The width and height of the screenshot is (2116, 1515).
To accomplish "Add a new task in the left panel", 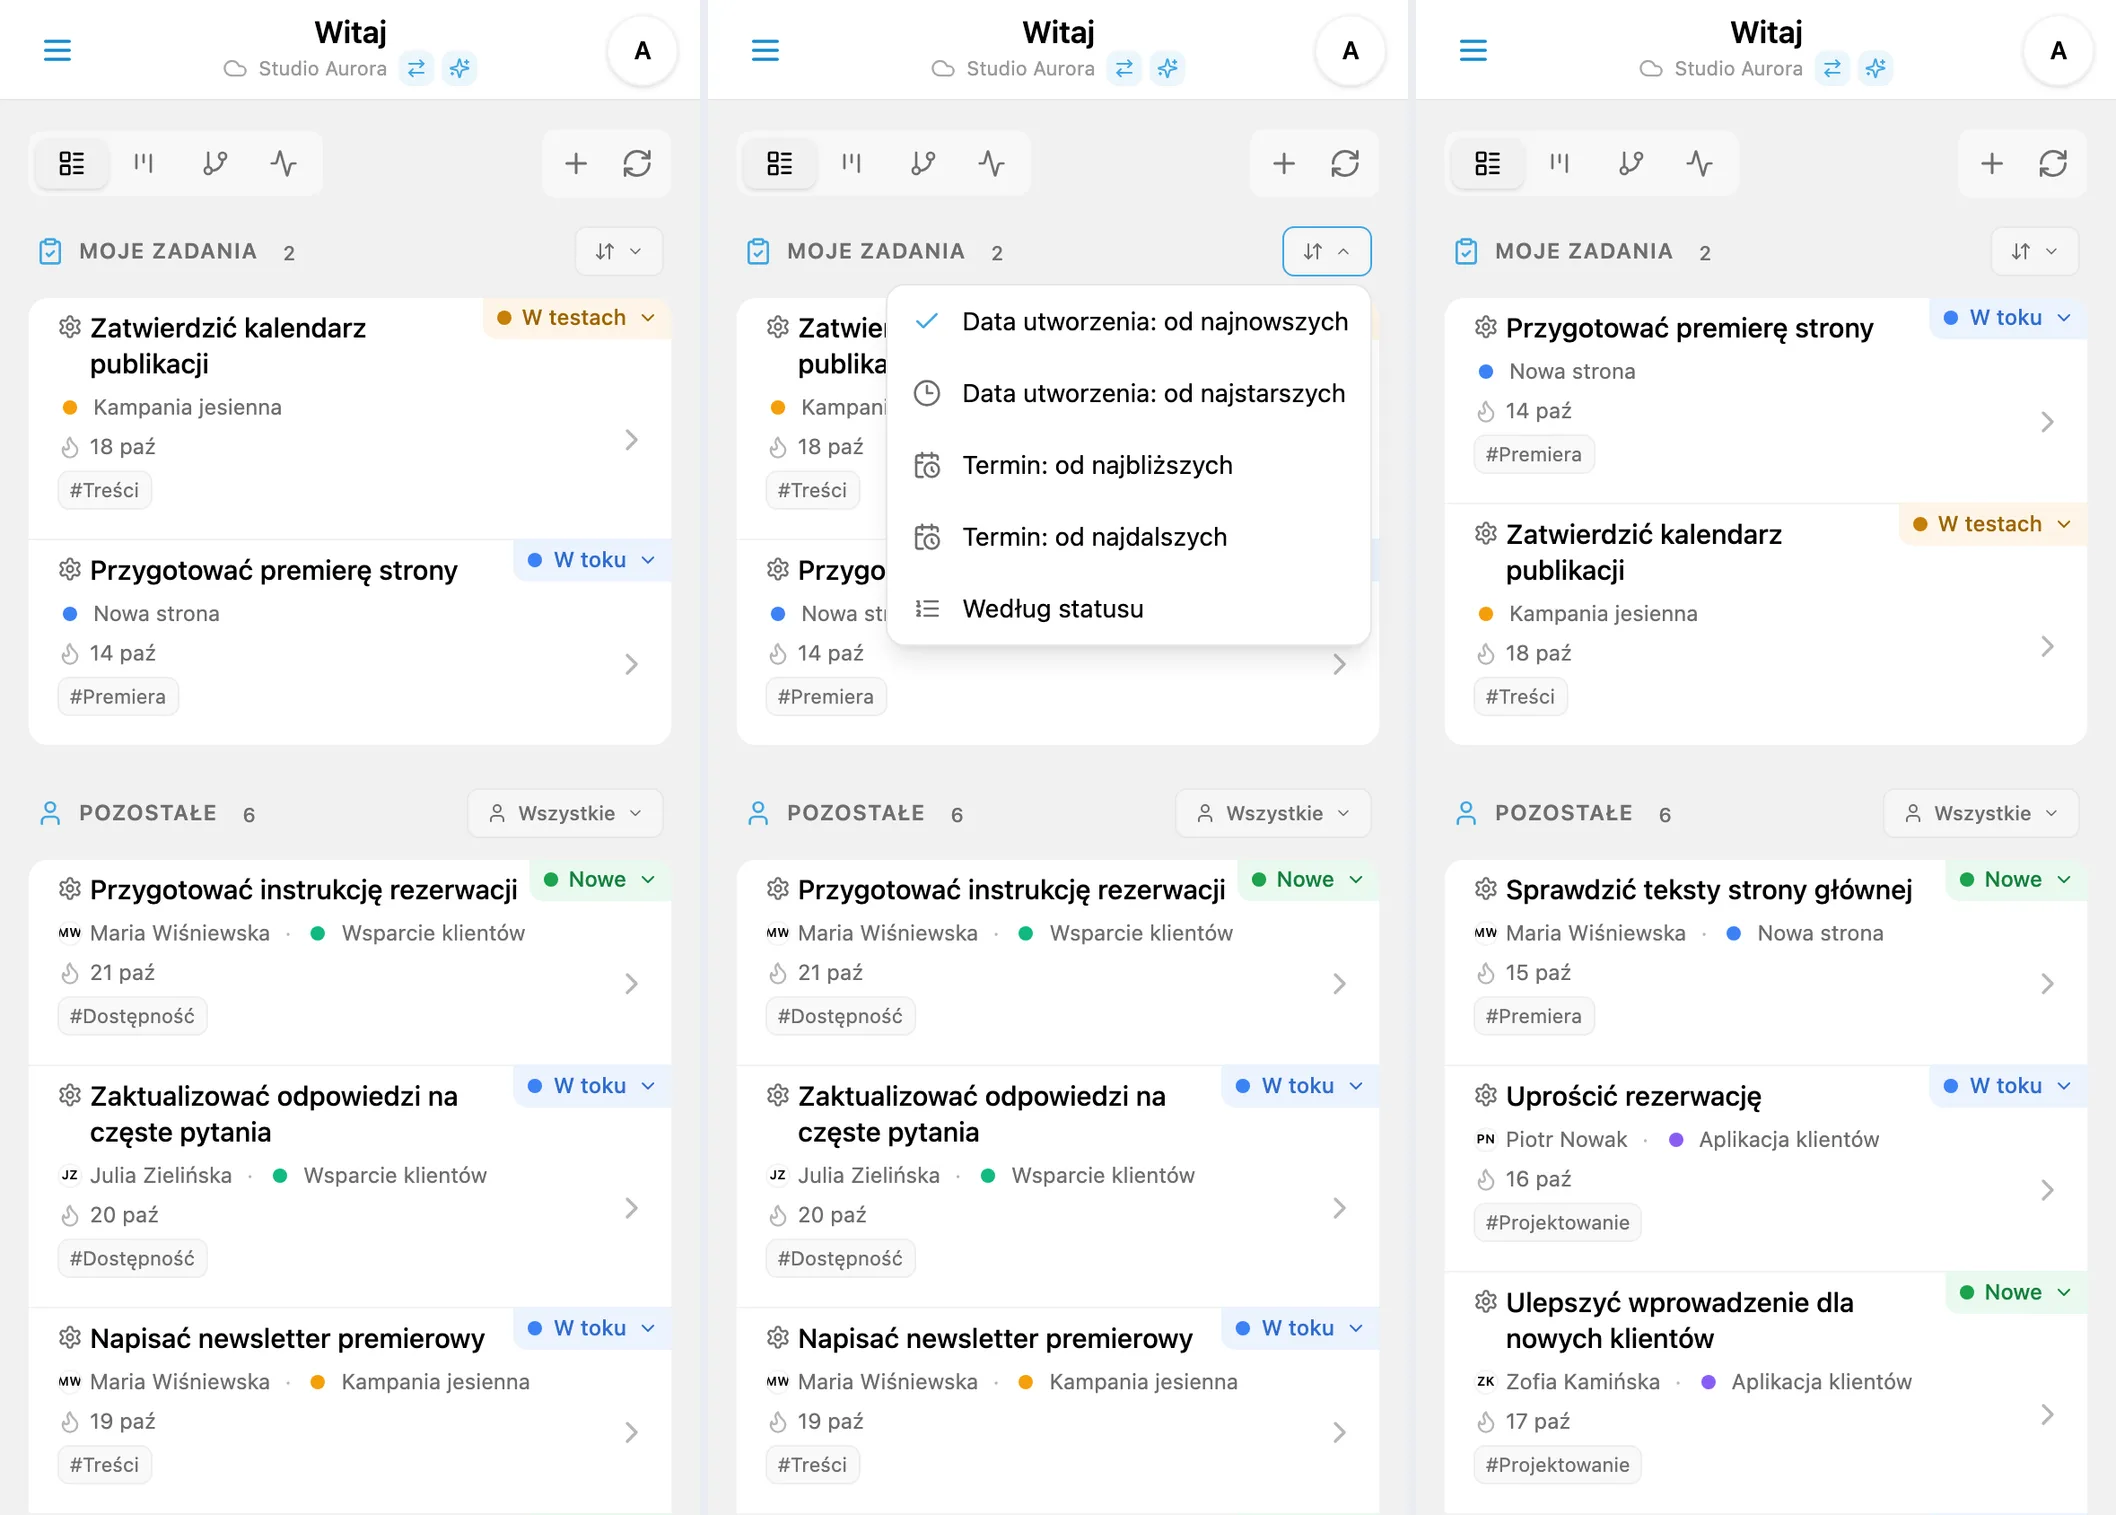I will pos(576,163).
